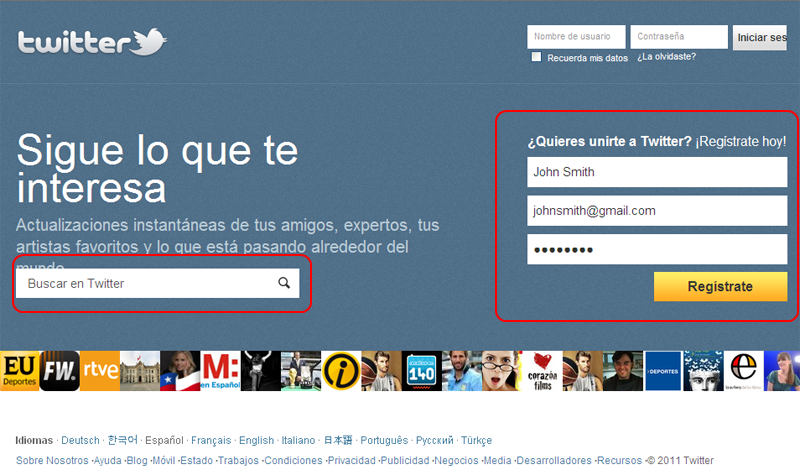Click the 'Iniciar sesión' button
800x475 pixels.
pyautogui.click(x=760, y=37)
